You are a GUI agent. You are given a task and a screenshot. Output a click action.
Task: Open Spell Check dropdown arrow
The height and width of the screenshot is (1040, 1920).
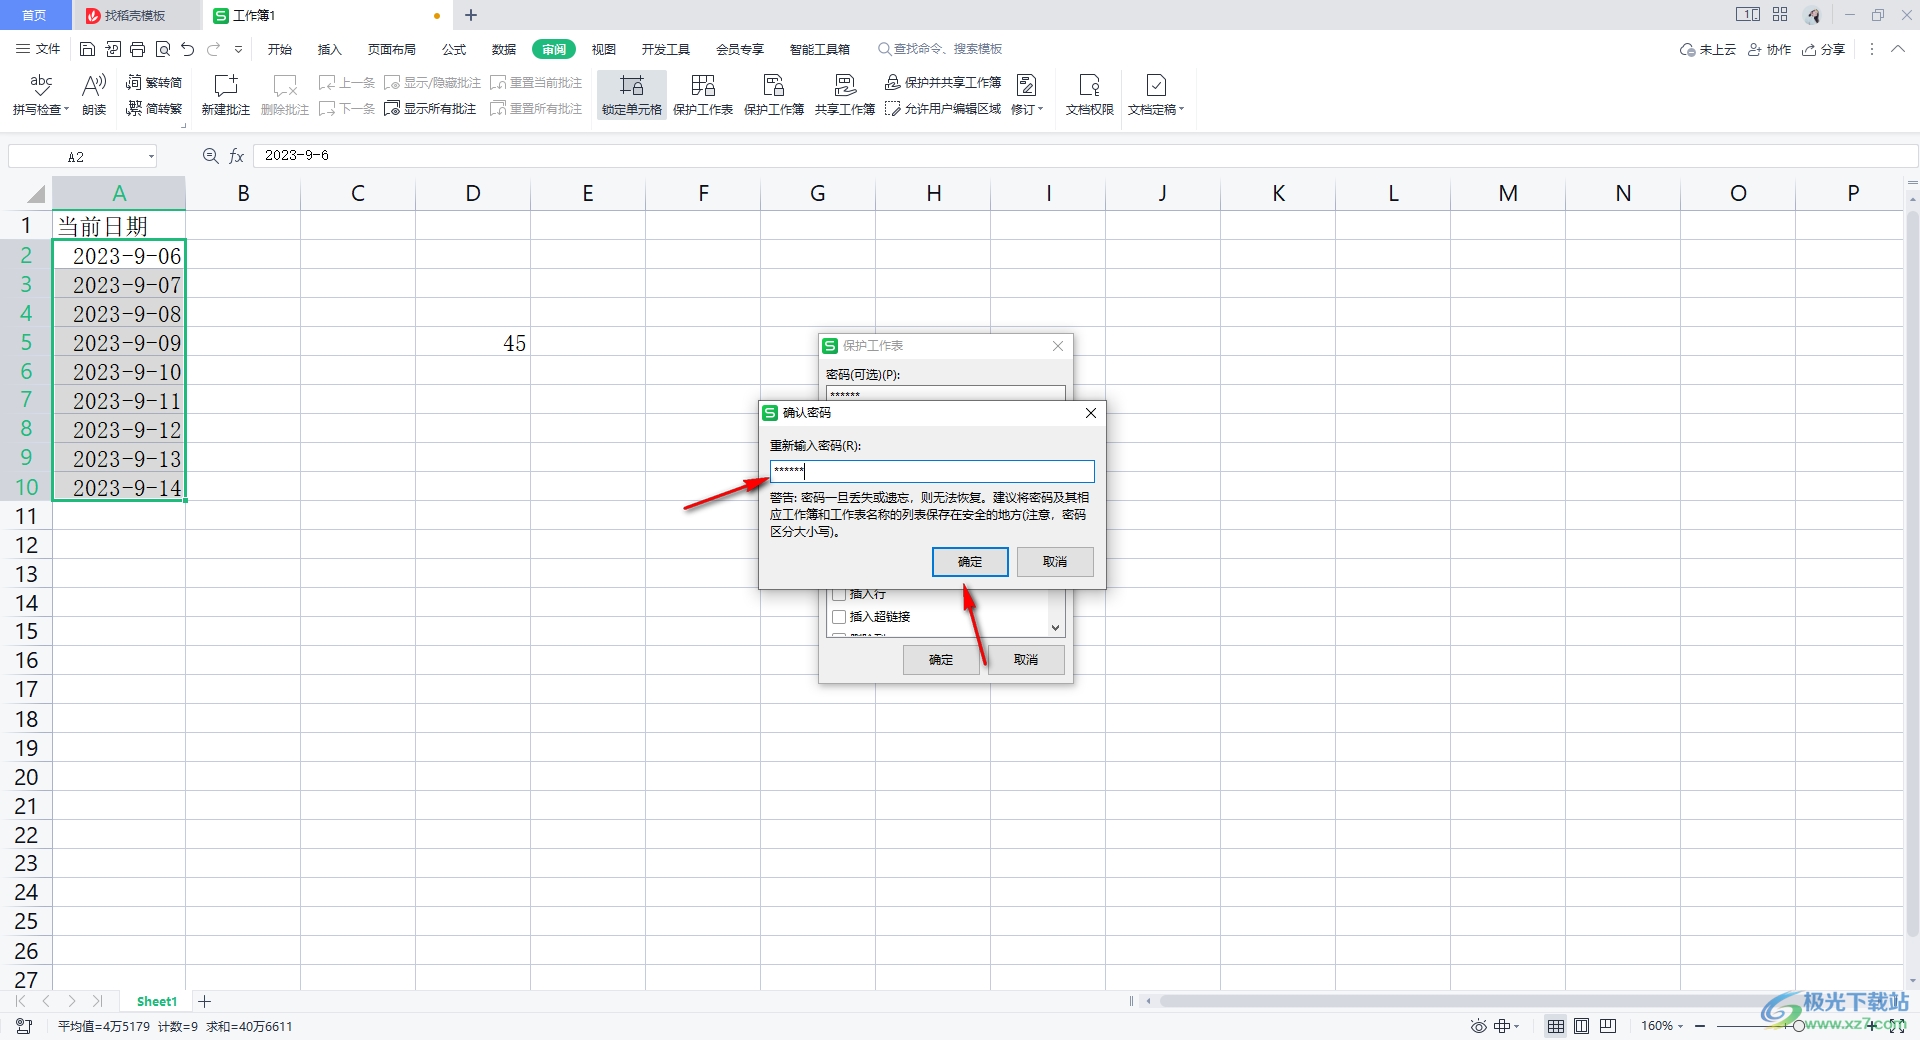tap(67, 110)
